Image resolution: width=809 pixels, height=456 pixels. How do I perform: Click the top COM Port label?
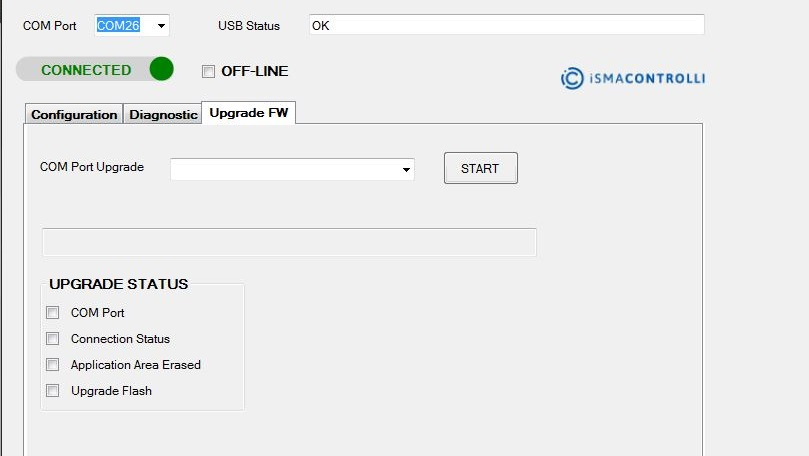point(50,26)
